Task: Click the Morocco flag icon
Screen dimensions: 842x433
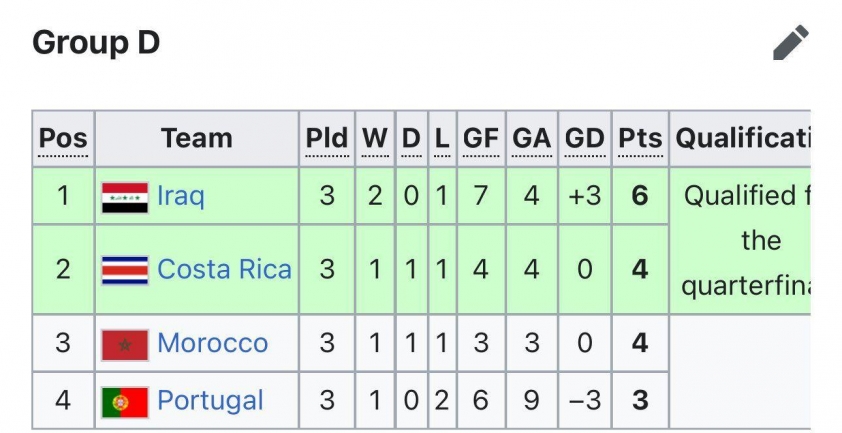Action: 125,345
